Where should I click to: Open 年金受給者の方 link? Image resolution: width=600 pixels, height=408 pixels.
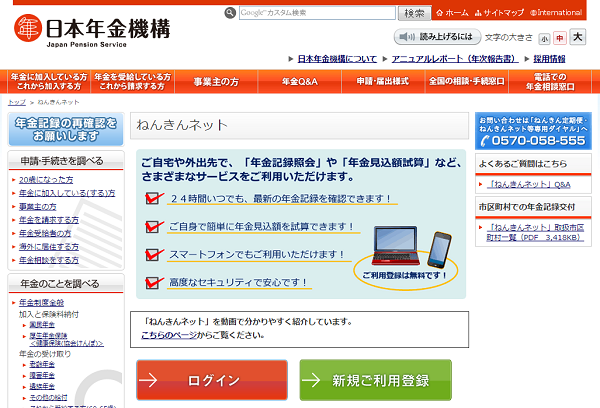(x=45, y=233)
